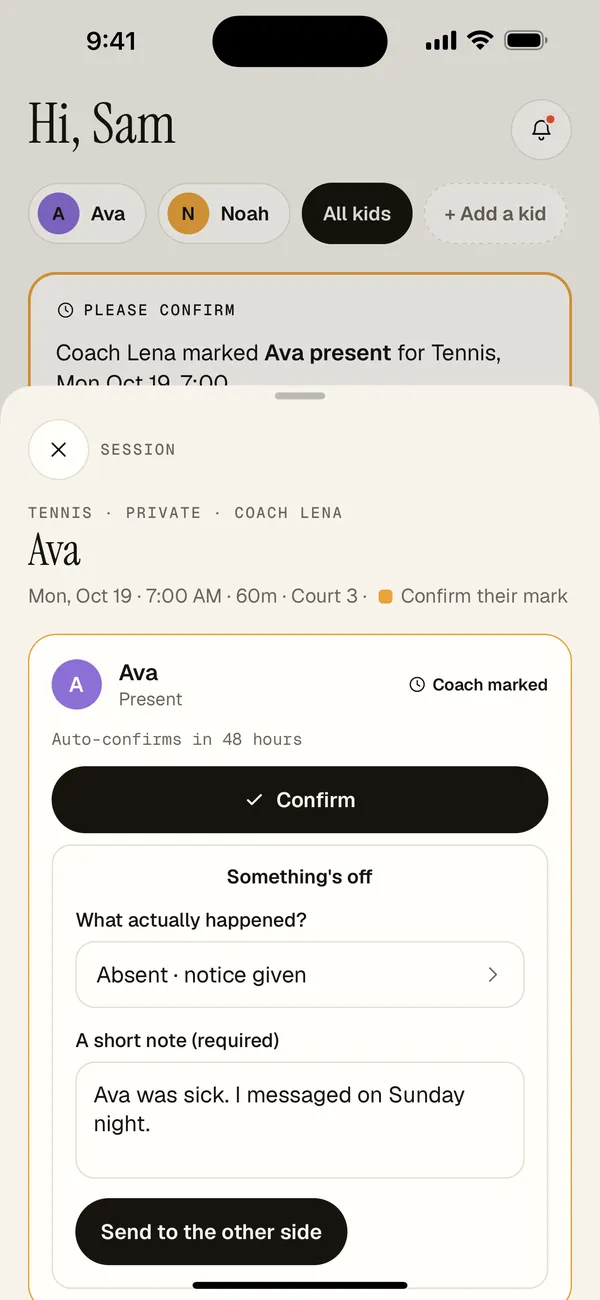
Task: Tap the orange square status indicator
Action: (x=385, y=597)
